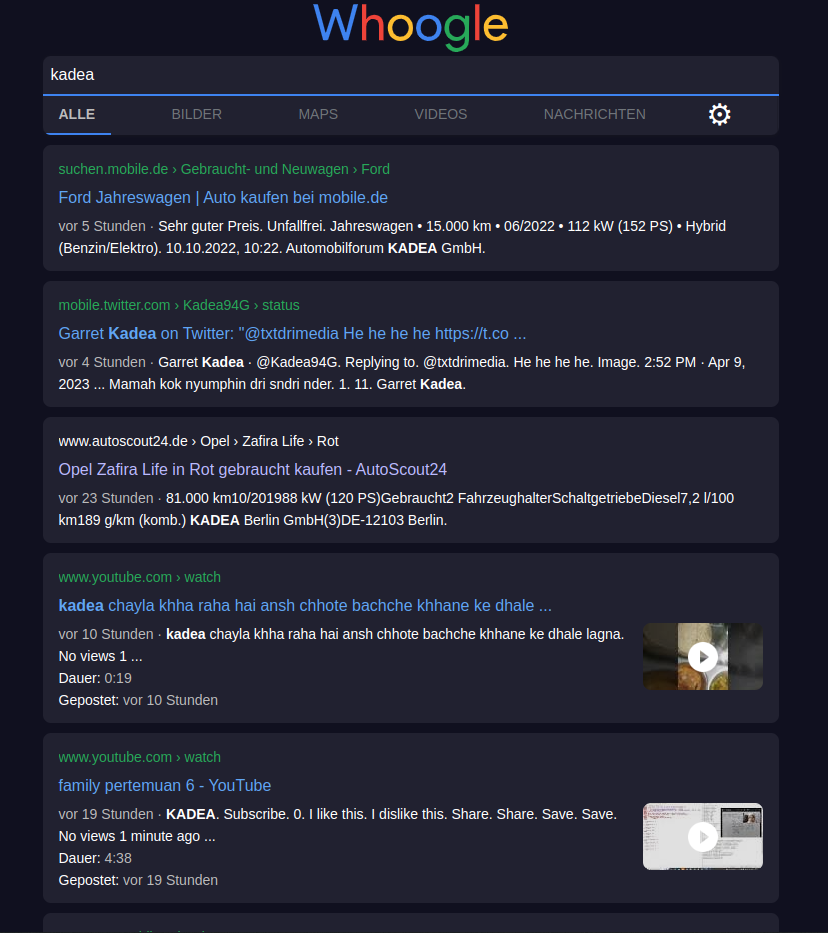Click 'vor 4 Stunden' in Twitter result
This screenshot has width=828, height=933.
point(102,362)
